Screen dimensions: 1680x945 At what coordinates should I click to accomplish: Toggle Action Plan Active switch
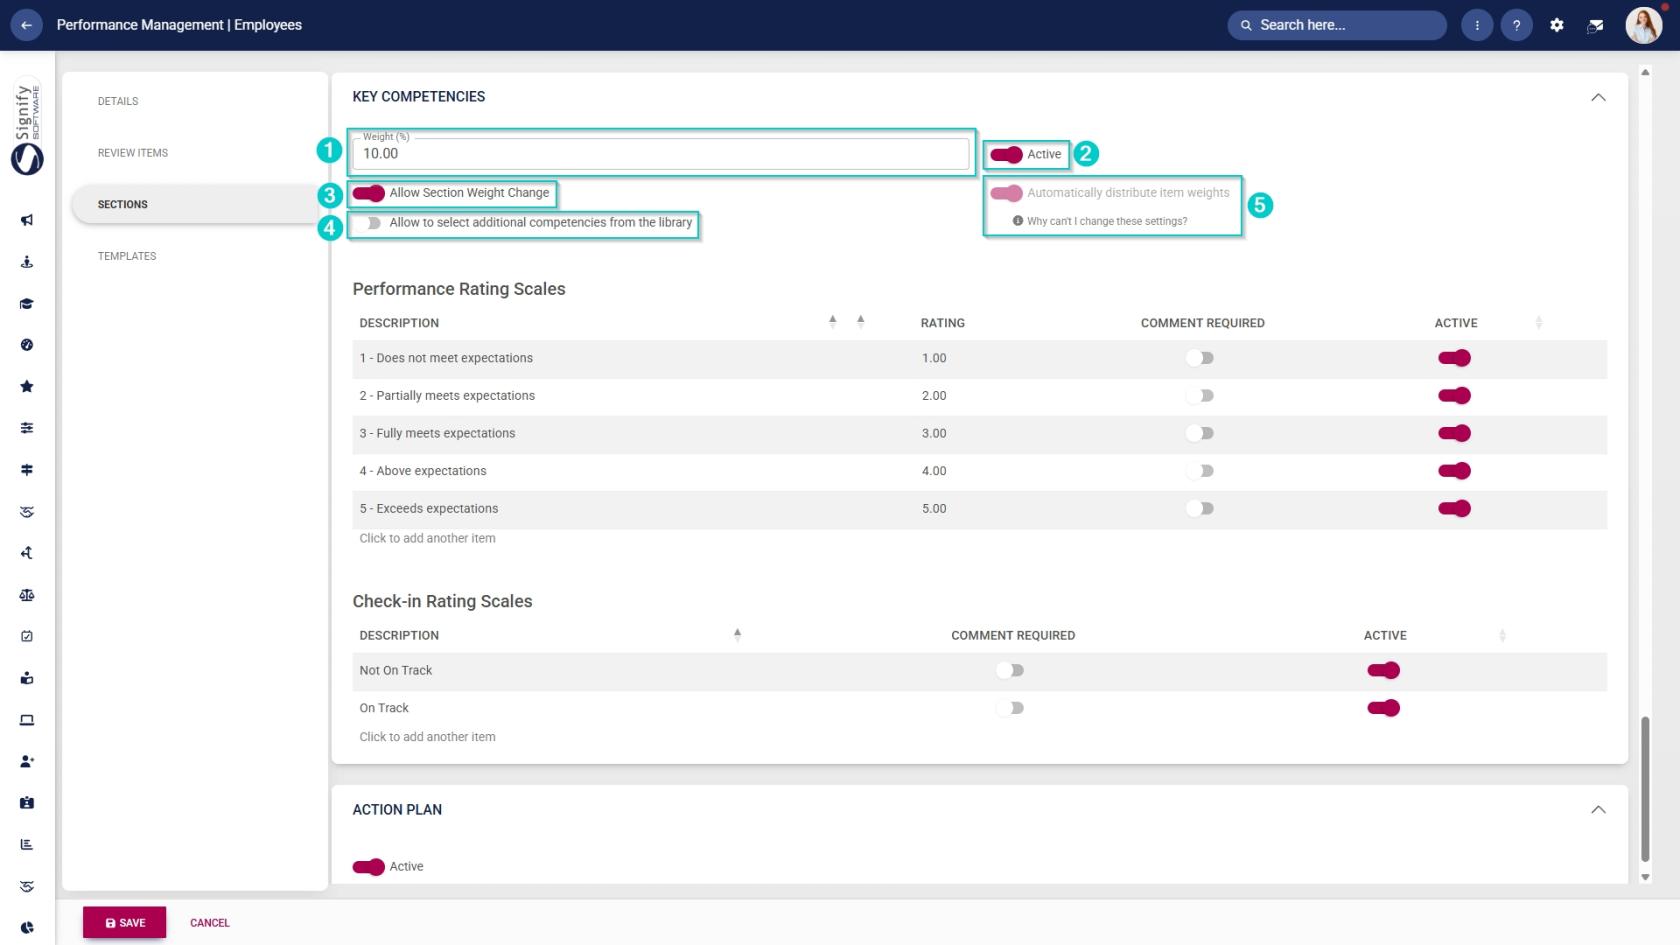368,867
